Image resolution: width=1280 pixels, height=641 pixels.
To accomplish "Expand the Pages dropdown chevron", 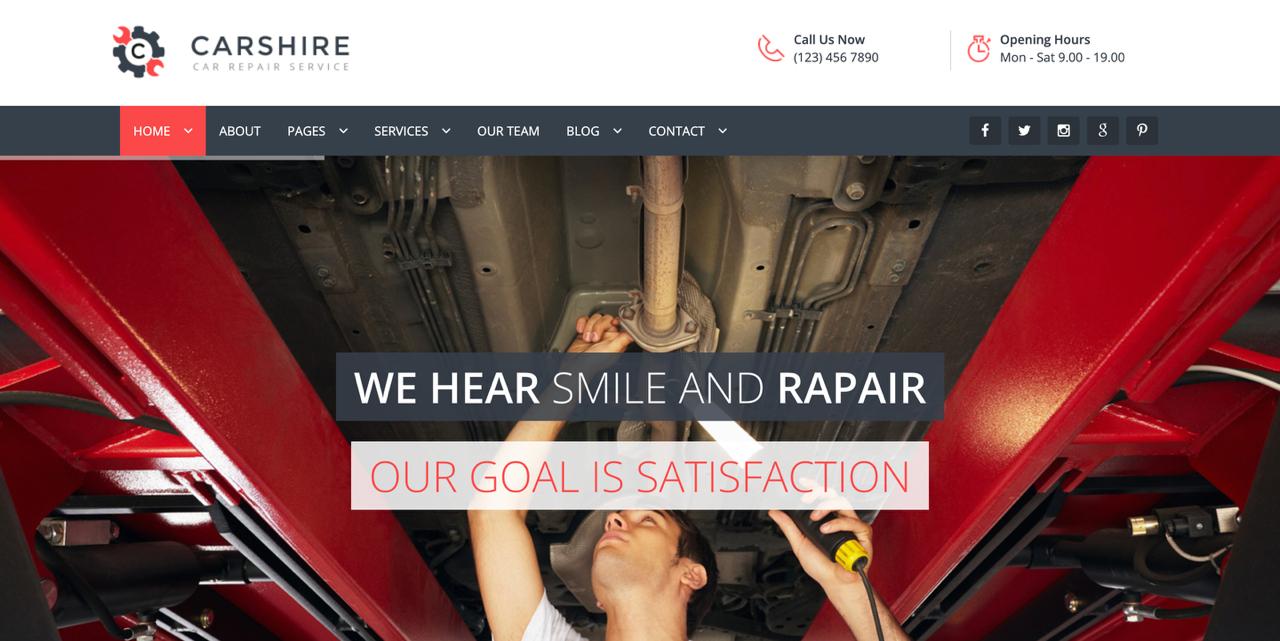I will [x=343, y=130].
